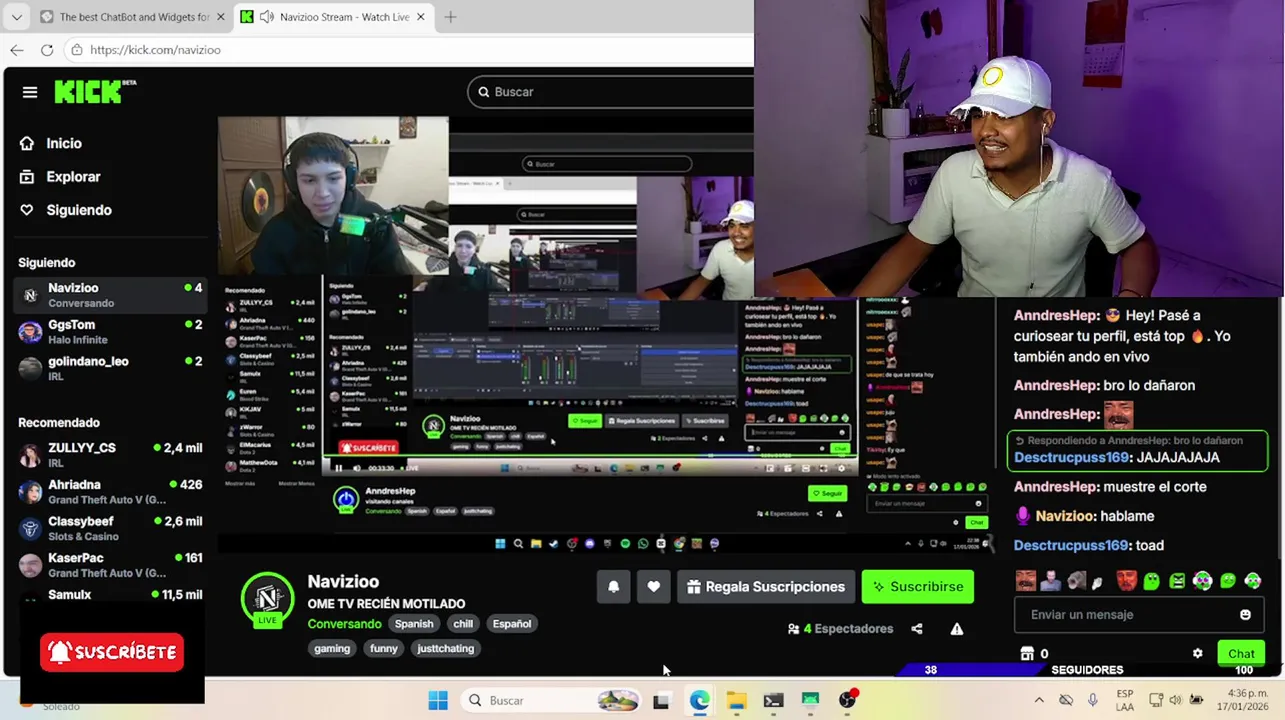This screenshot has width=1285, height=720.
Task: Click the gaming tag
Action: [x=332, y=649]
